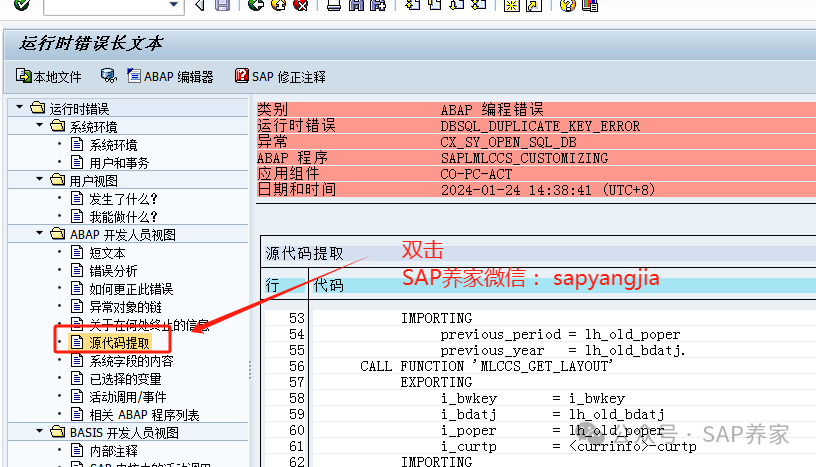Select the 系统环境 document tree item
The height and width of the screenshot is (467, 816).
(113, 145)
